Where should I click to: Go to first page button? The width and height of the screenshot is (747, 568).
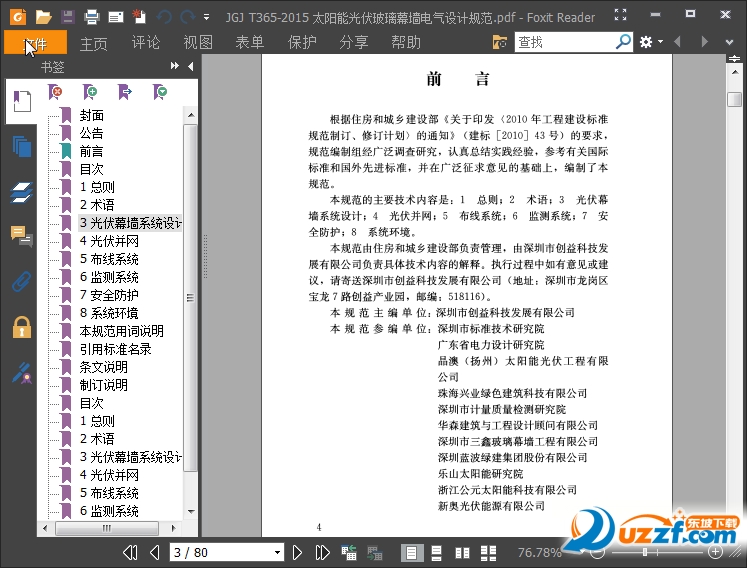pyautogui.click(x=130, y=553)
